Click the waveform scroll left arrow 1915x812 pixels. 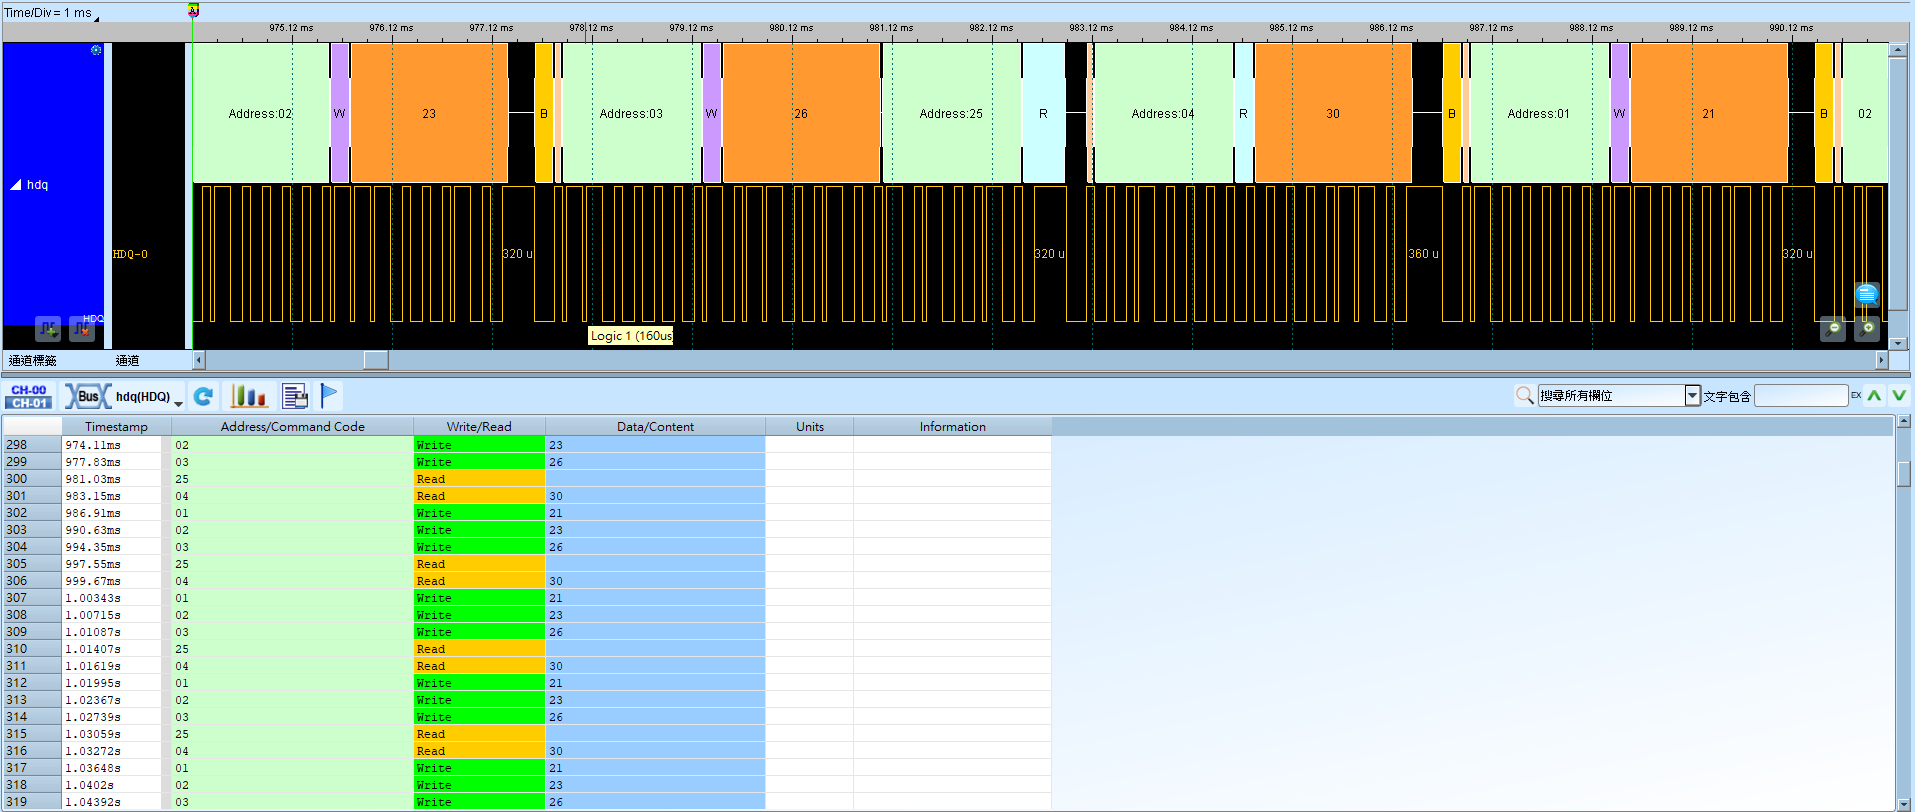pos(199,360)
